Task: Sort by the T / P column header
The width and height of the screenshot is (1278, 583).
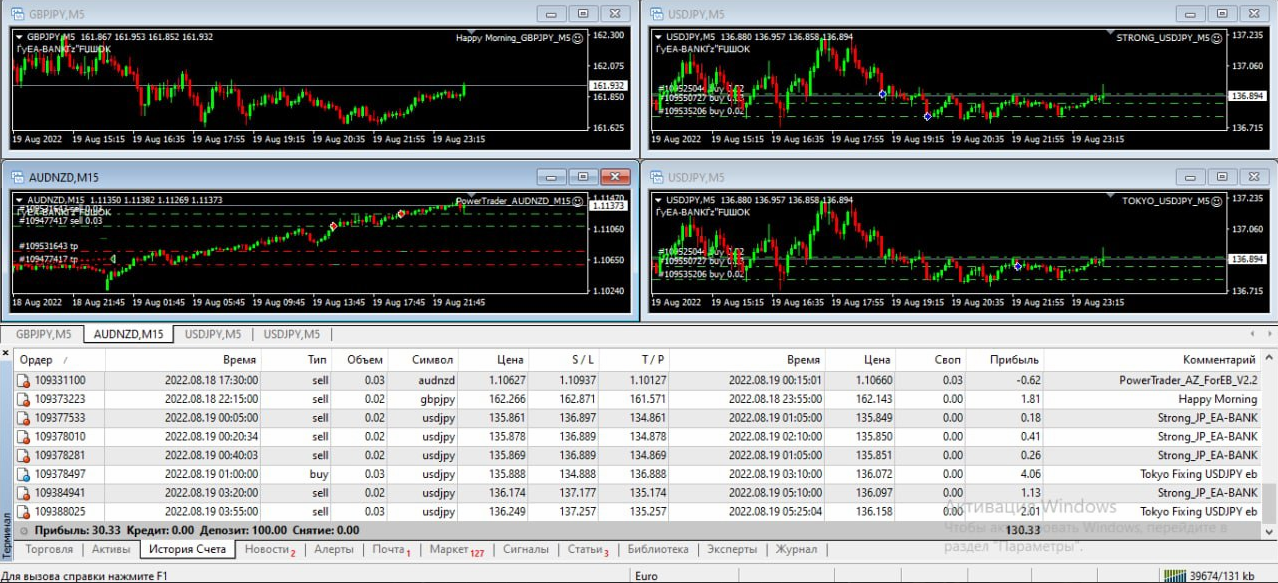Action: pyautogui.click(x=636, y=360)
